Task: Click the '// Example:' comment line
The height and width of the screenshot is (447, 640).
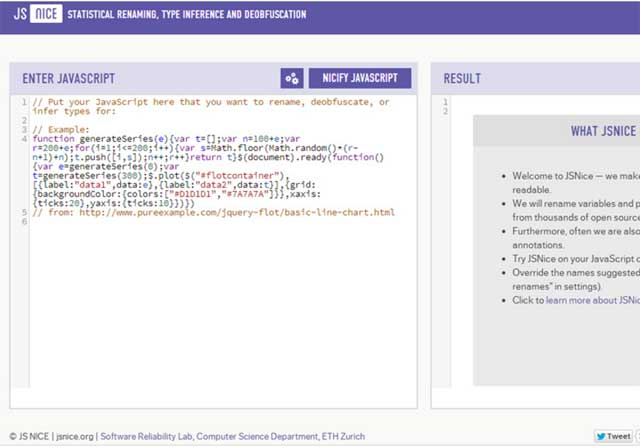Action: click(60, 129)
